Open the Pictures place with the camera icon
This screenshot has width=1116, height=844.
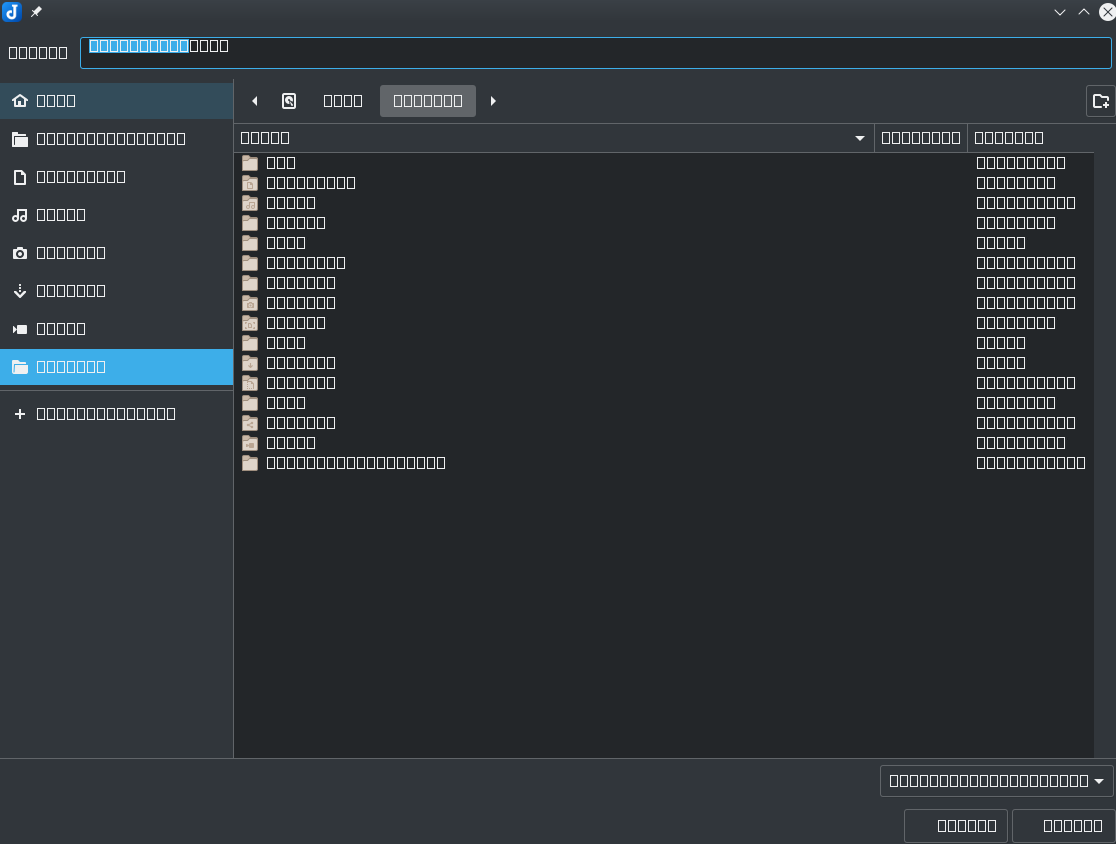pyautogui.click(x=70, y=252)
